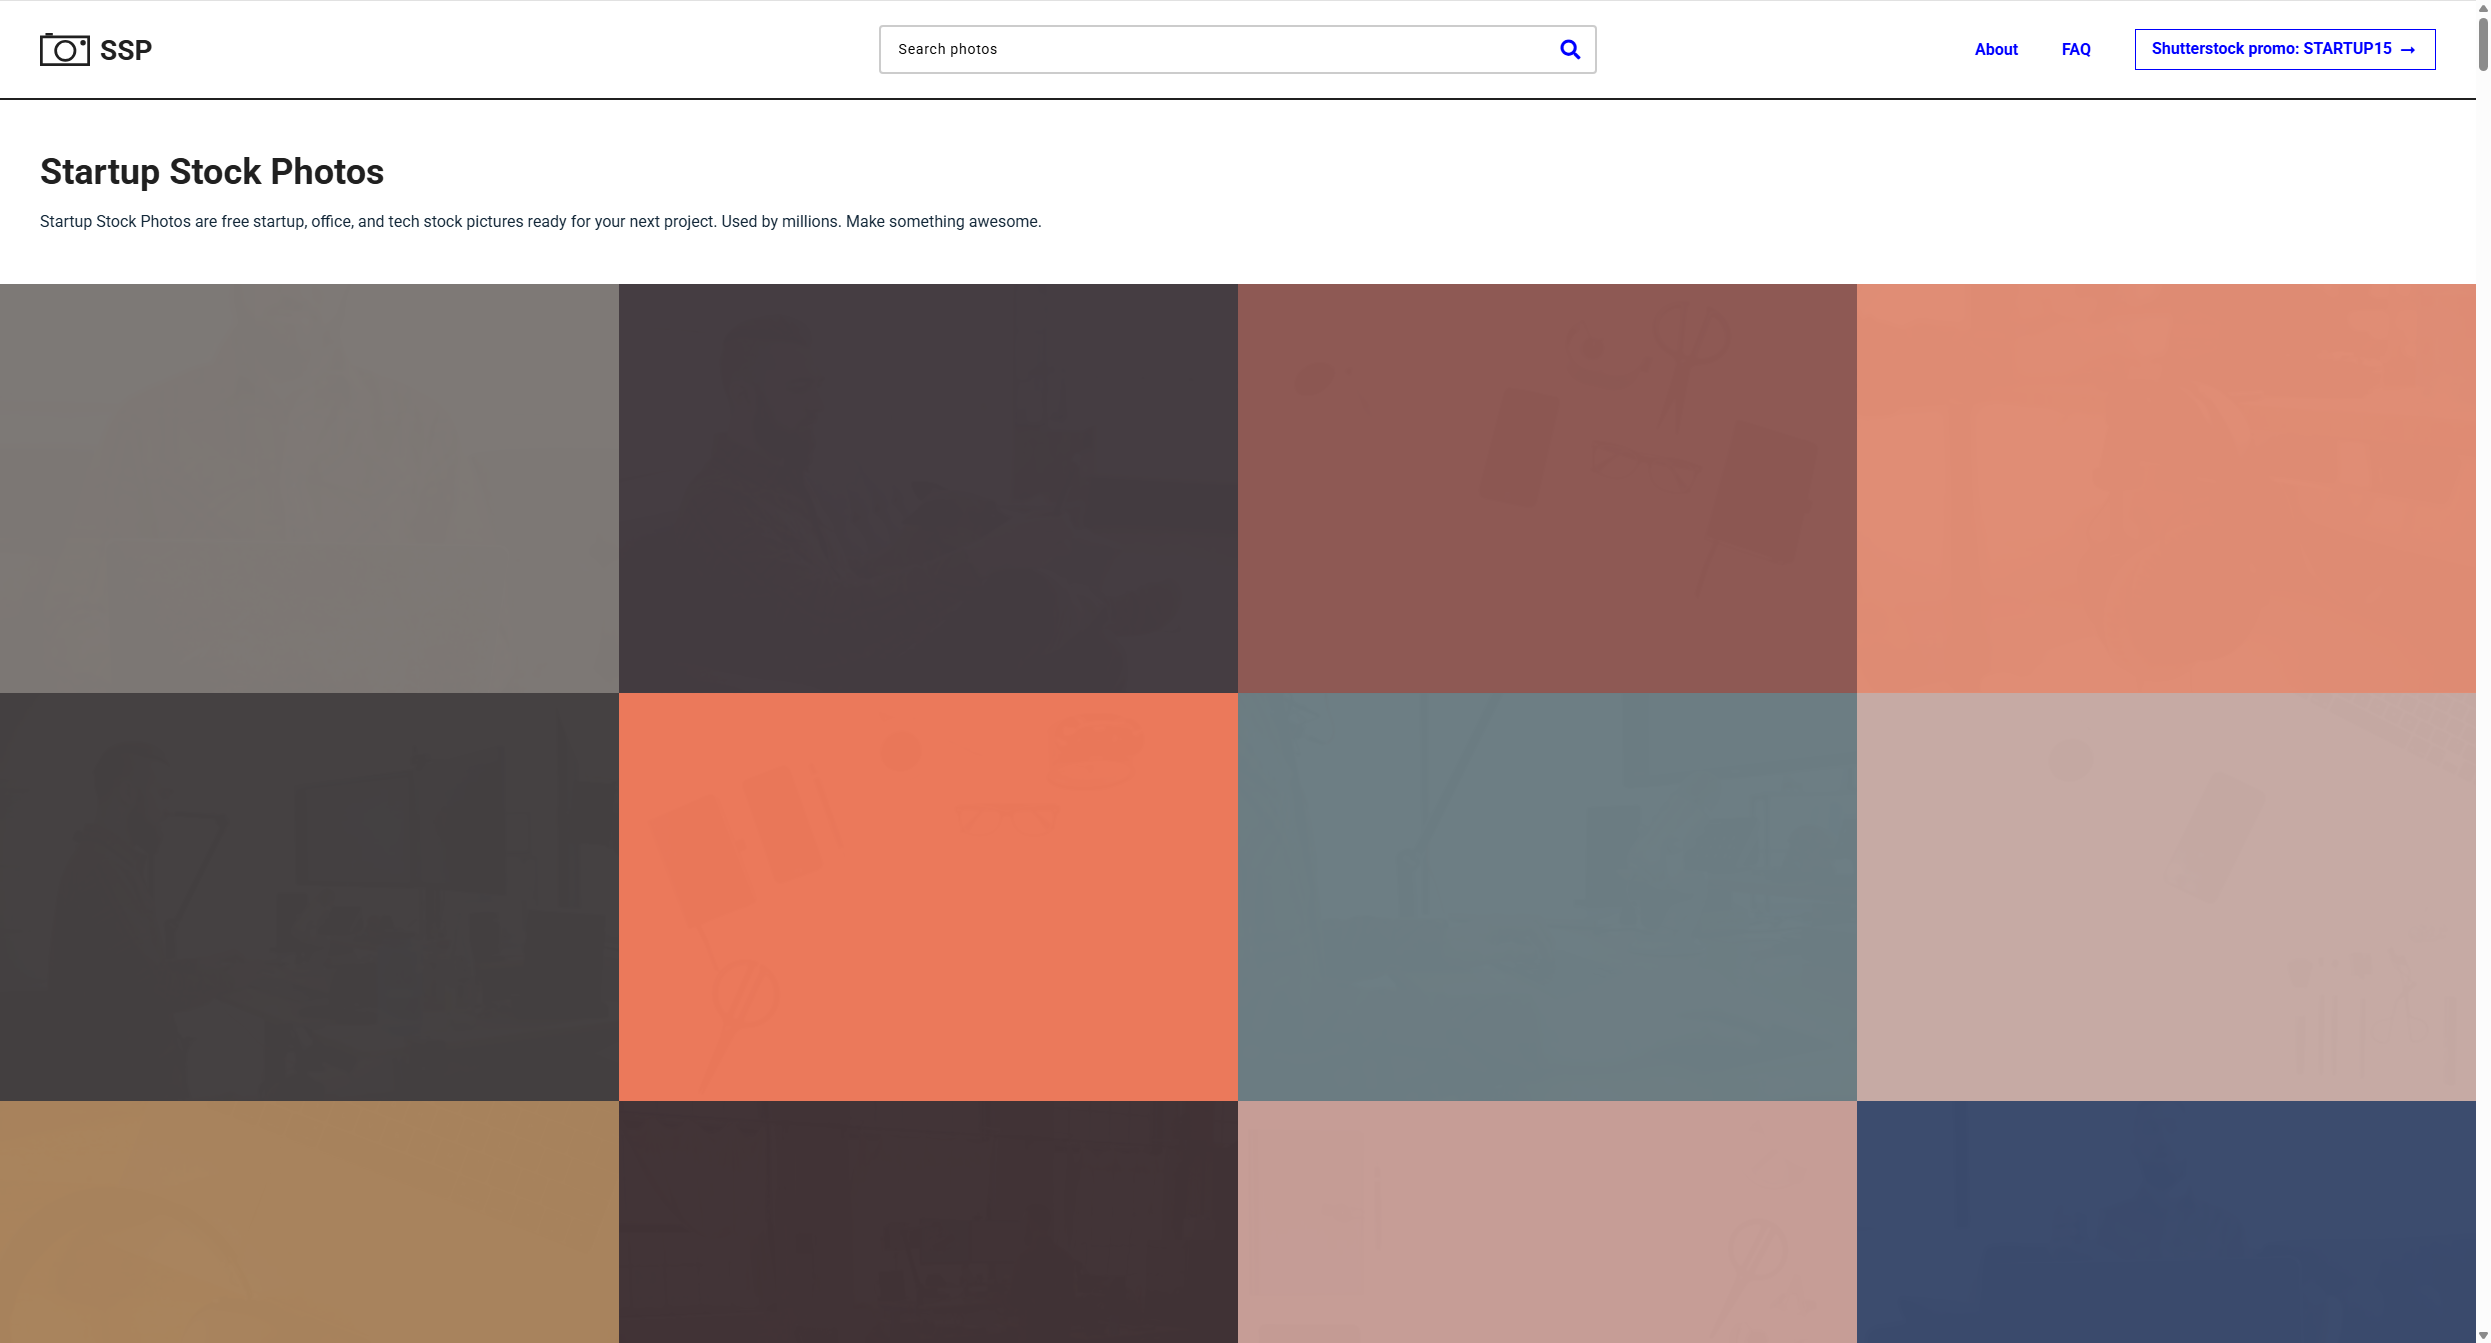Open the pale pinkish-beige thumbnail in row two
2491x1343 pixels.
pyautogui.click(x=2166, y=897)
